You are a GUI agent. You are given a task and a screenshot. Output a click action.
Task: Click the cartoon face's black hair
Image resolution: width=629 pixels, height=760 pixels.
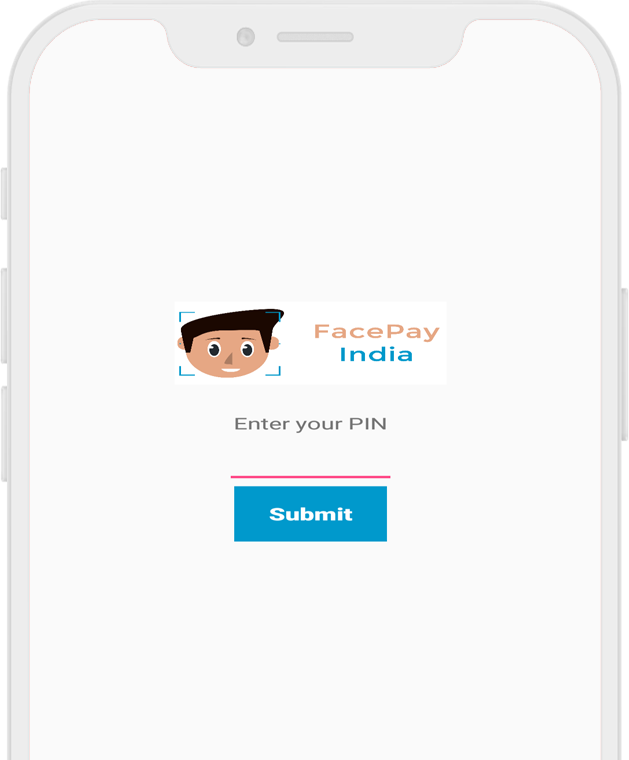coord(232,323)
